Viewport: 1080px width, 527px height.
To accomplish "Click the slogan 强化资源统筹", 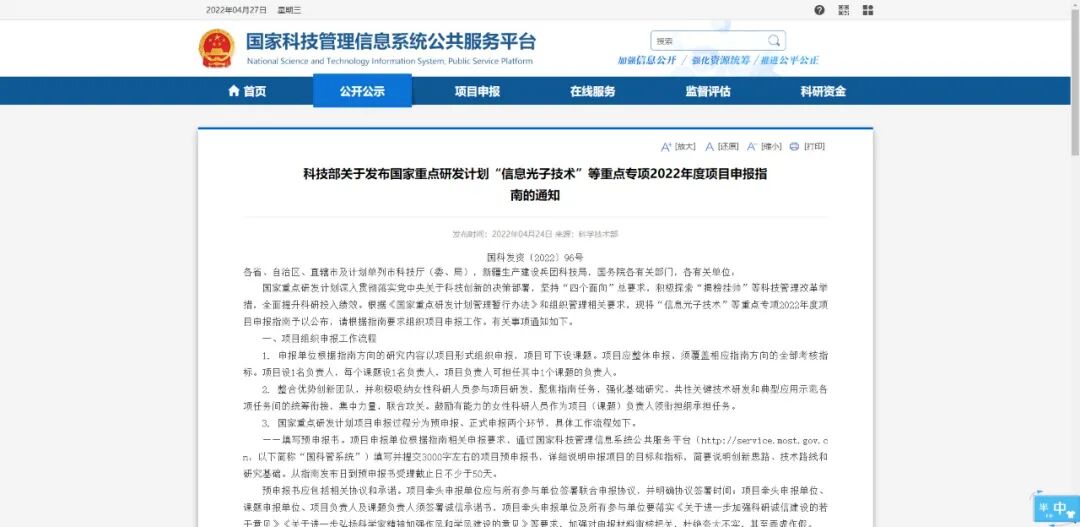I will pos(720,61).
